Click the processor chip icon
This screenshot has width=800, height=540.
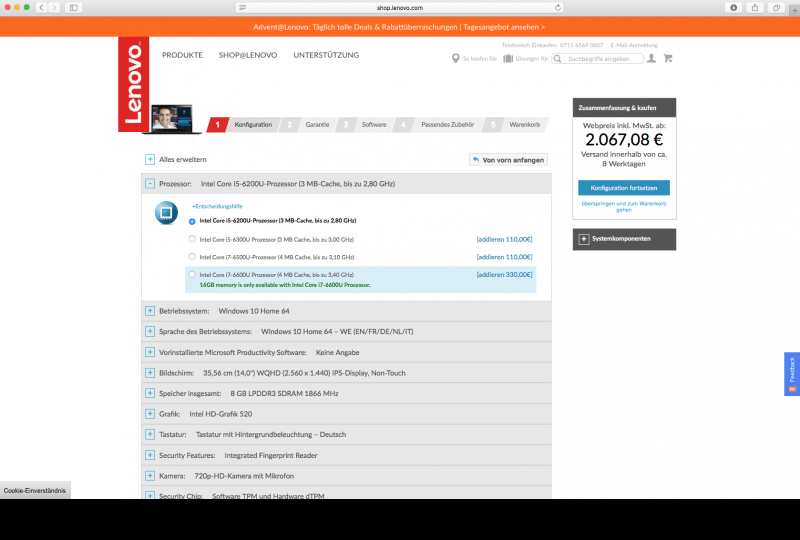(x=166, y=213)
